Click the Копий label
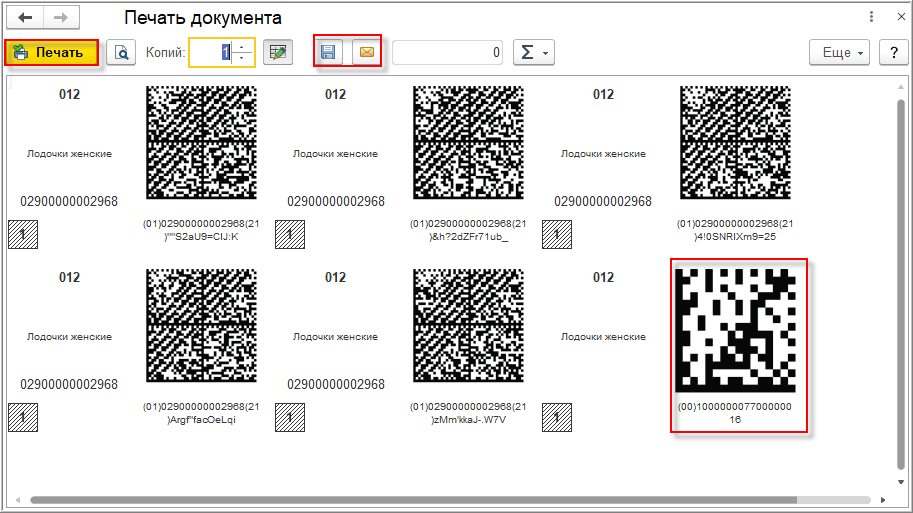Screen dimensions: 913x513 tap(165, 52)
